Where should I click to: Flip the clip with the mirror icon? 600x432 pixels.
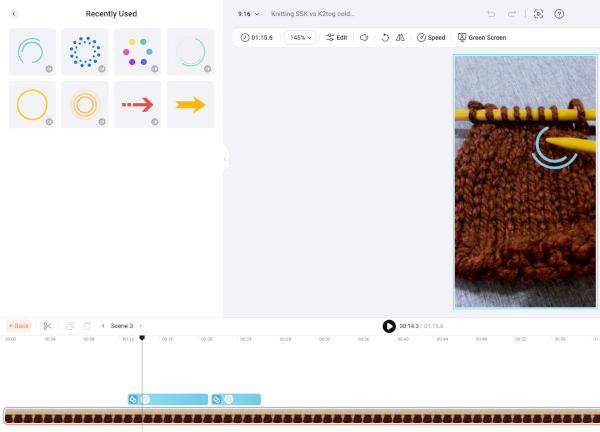pos(400,37)
